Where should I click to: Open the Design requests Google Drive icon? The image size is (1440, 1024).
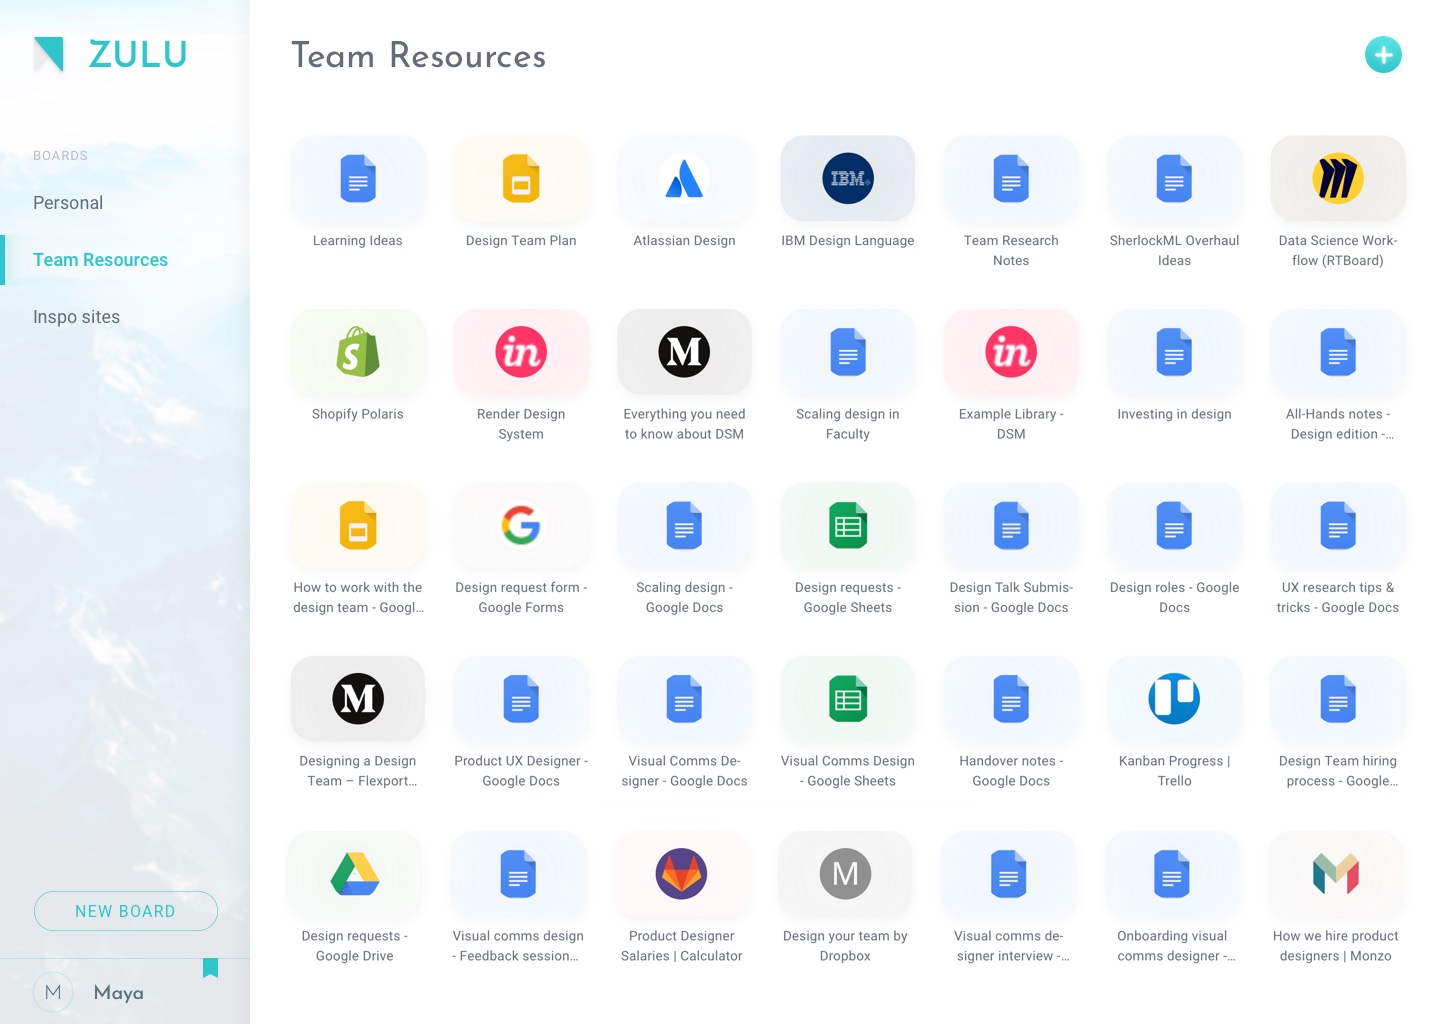pyautogui.click(x=355, y=874)
